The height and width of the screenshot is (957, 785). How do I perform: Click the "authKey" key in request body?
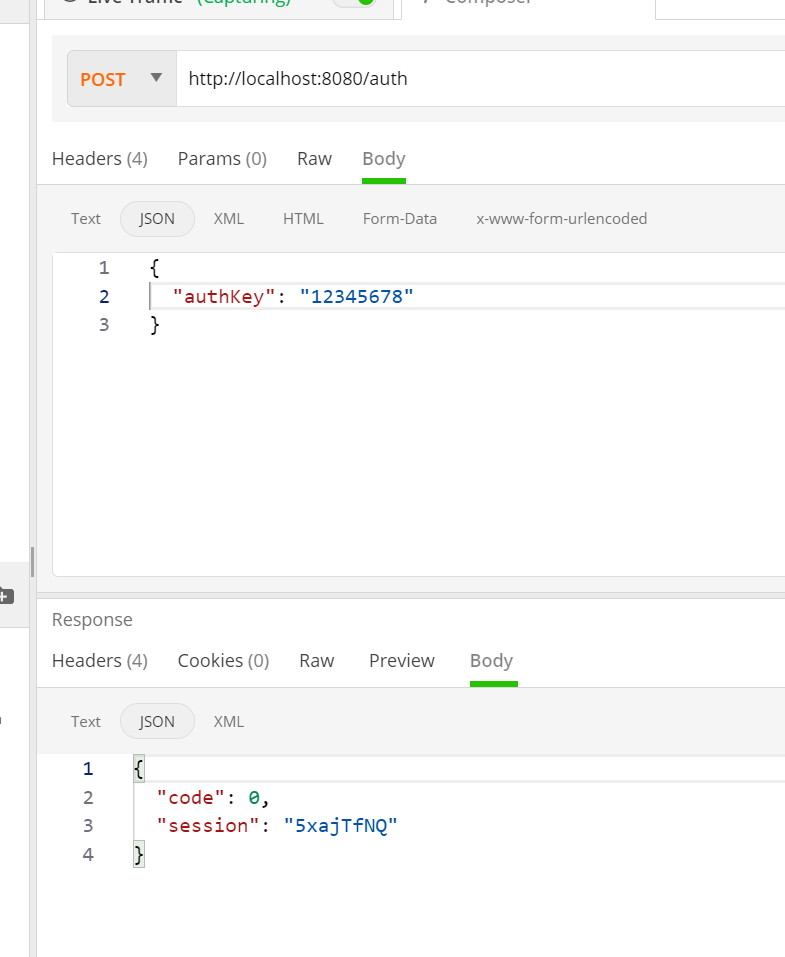(x=225, y=297)
